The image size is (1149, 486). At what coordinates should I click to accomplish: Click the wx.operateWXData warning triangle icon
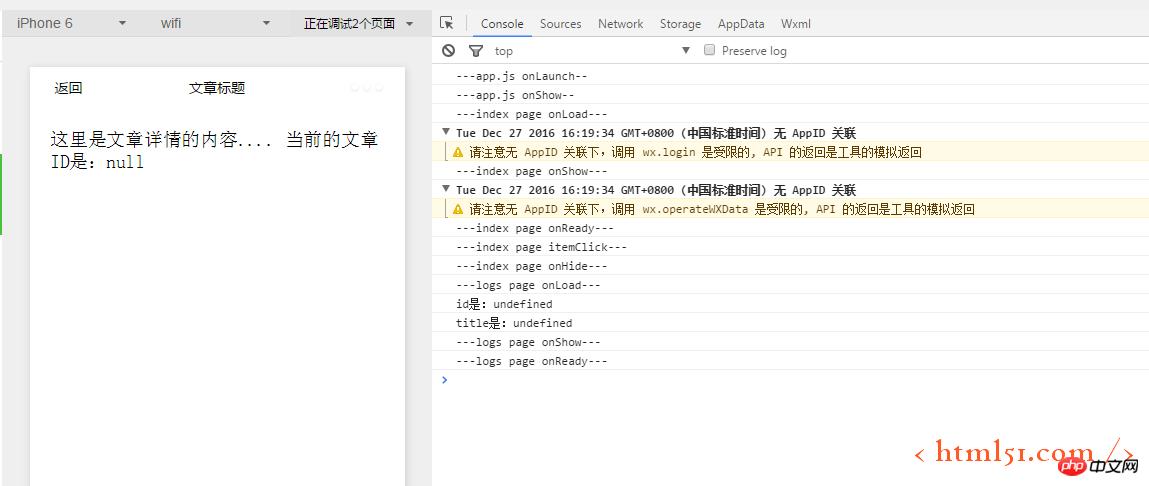pos(458,210)
